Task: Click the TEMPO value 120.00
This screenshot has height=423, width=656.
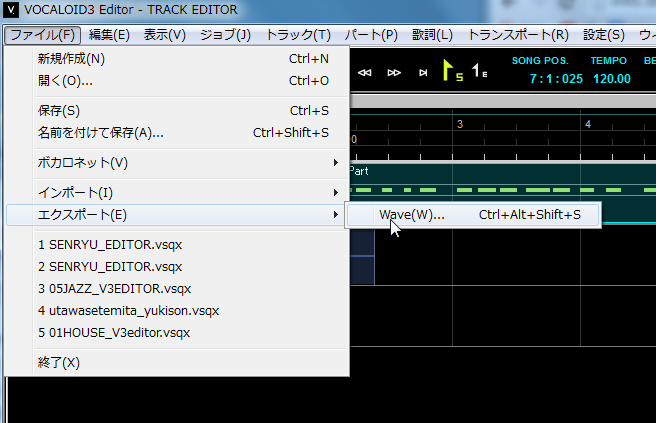Action: pos(612,79)
